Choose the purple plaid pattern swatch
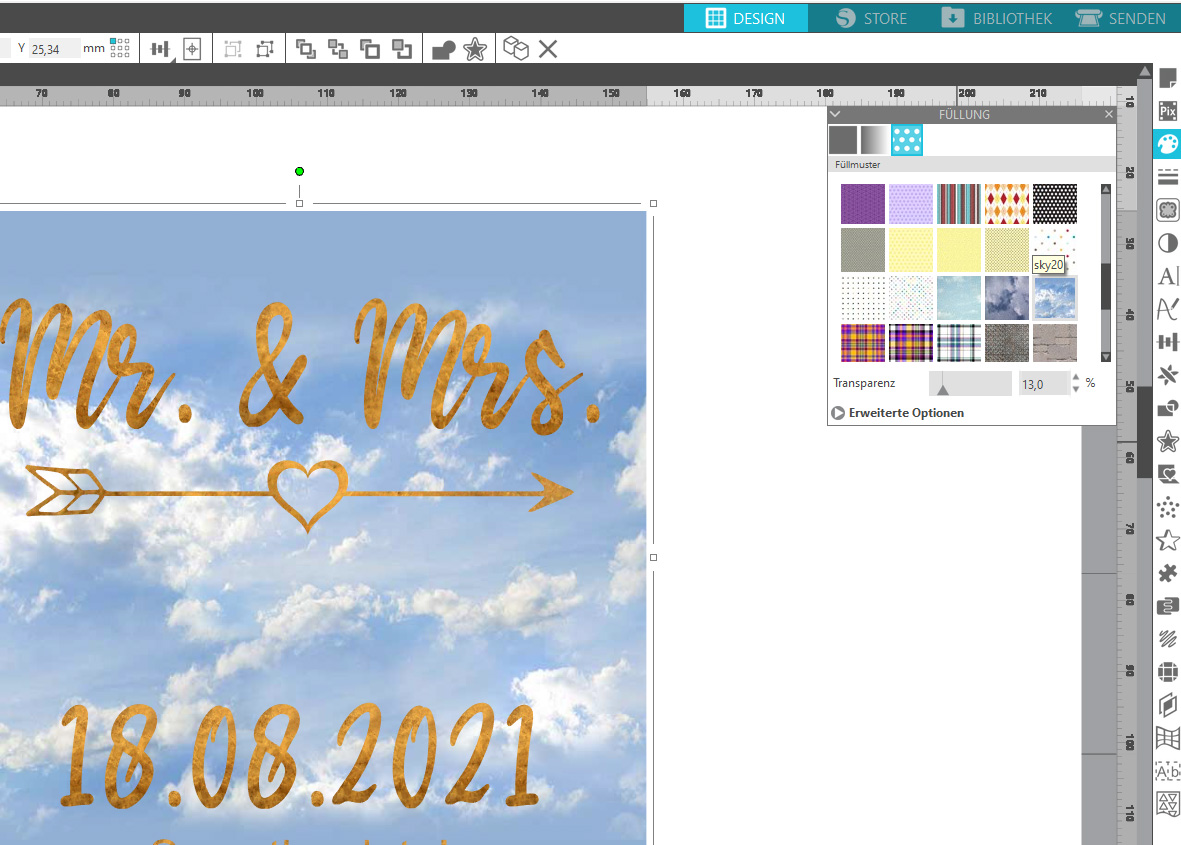 [911, 343]
